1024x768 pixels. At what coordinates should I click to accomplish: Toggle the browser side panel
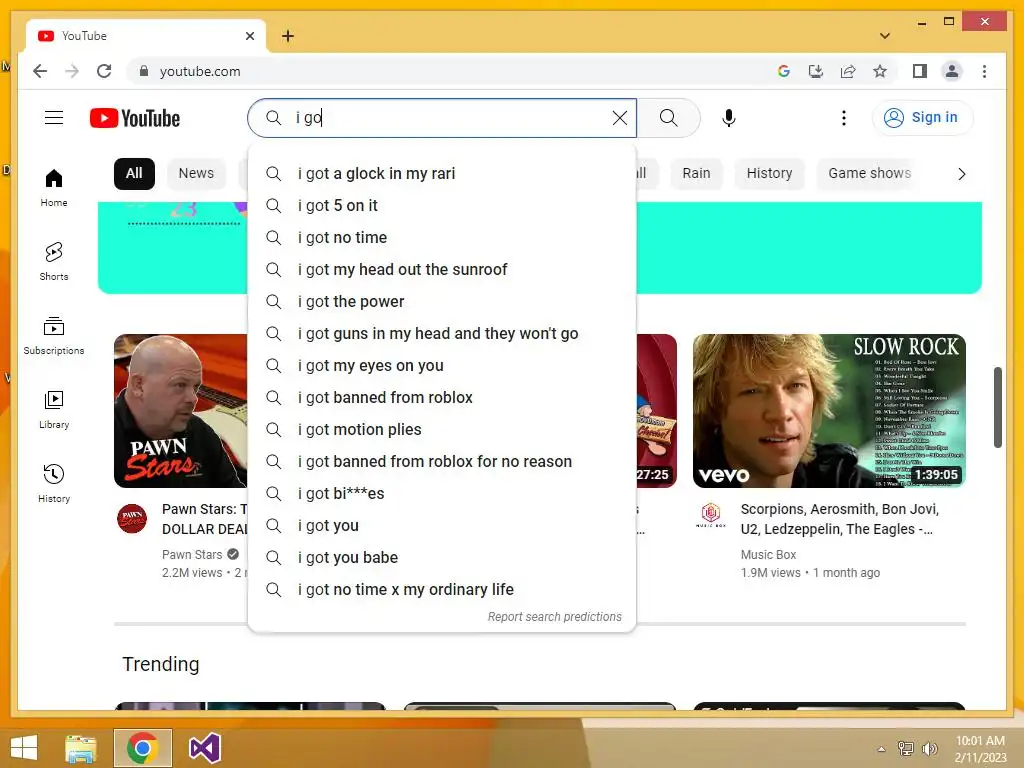tap(920, 71)
